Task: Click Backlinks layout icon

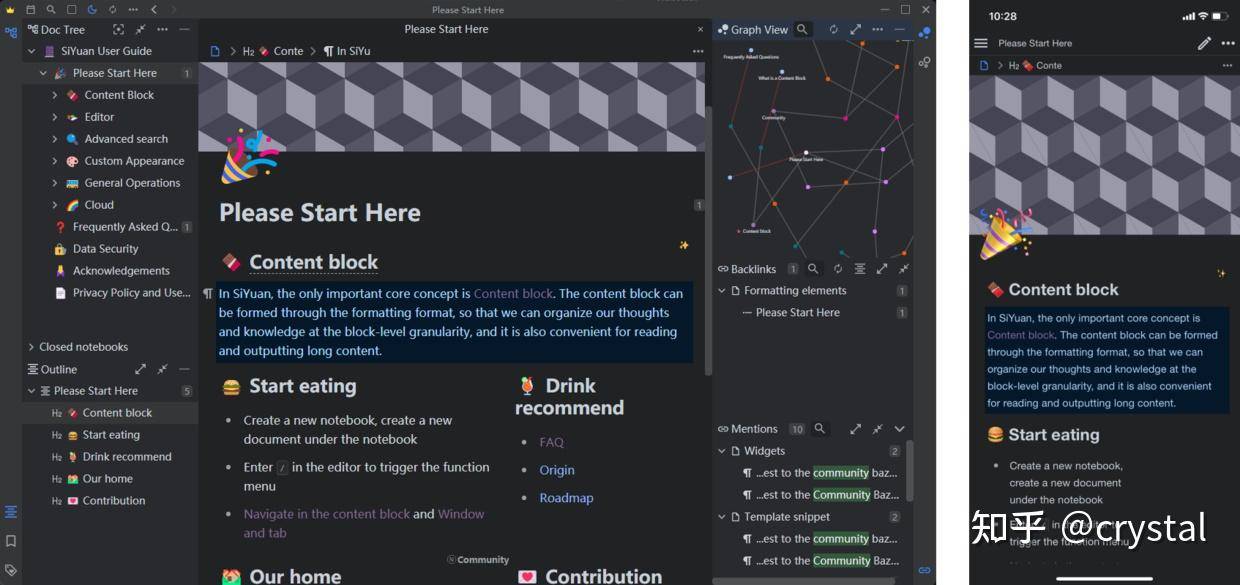Action: (x=860, y=269)
